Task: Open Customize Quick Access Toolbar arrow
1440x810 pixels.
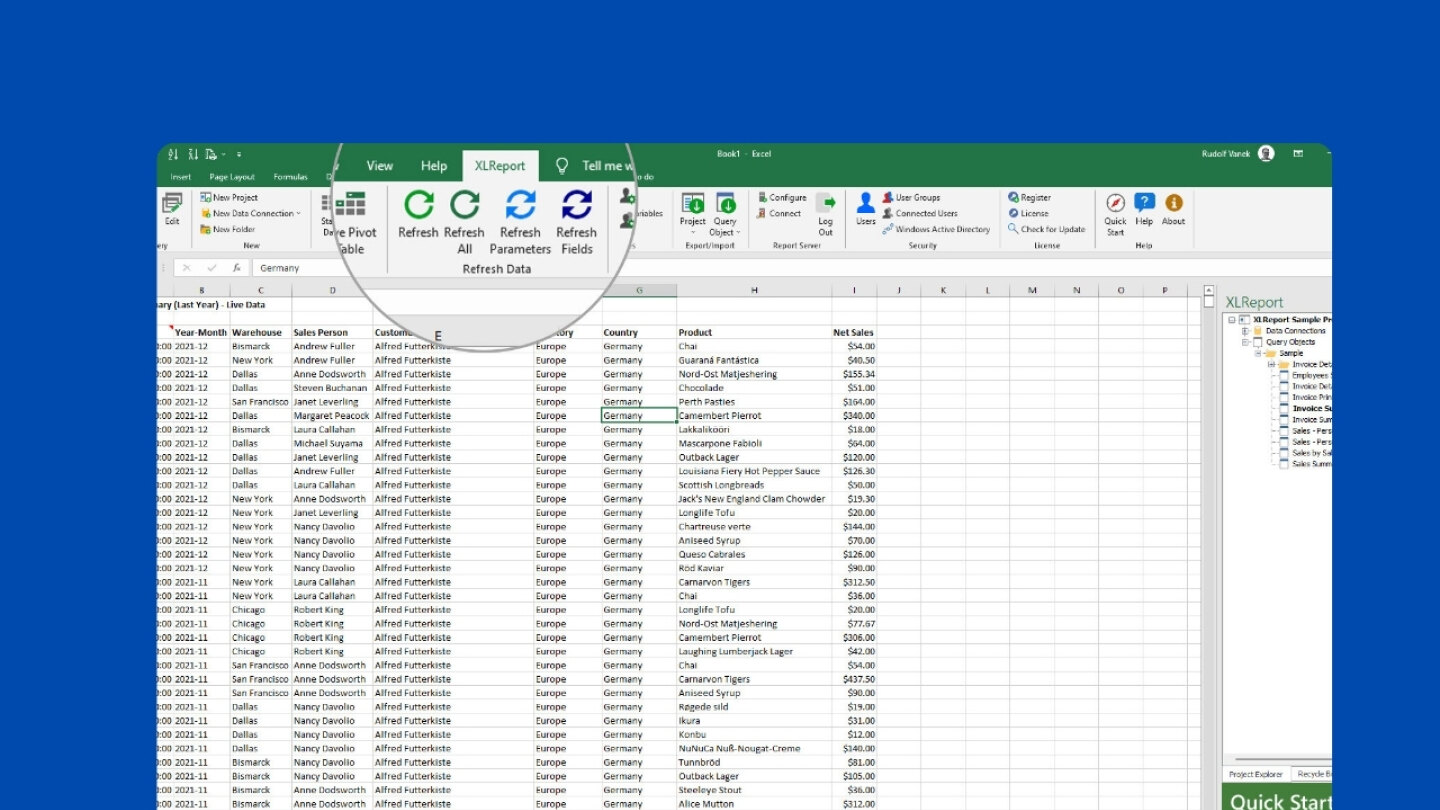Action: (x=239, y=155)
